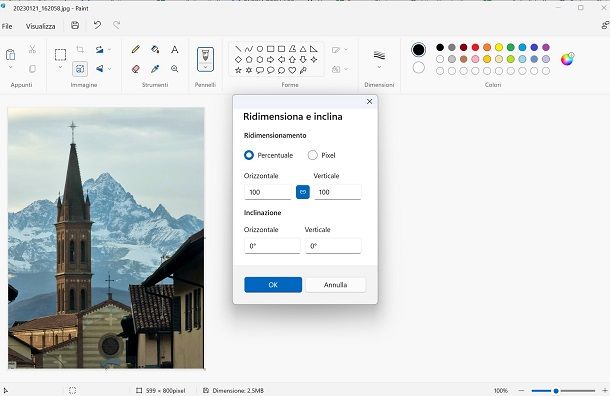Choose the Text tool
The image size is (610, 396).
[x=175, y=49]
